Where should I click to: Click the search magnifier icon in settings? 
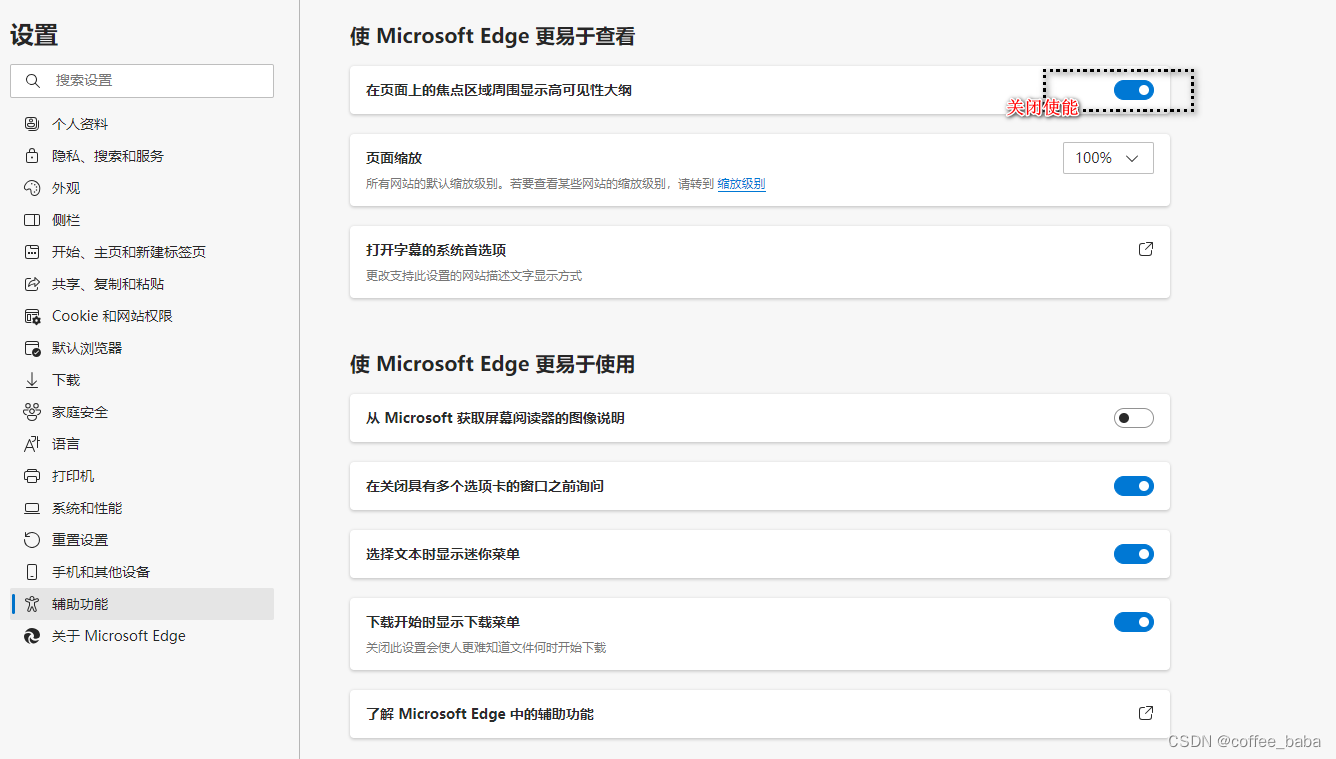pyautogui.click(x=33, y=81)
